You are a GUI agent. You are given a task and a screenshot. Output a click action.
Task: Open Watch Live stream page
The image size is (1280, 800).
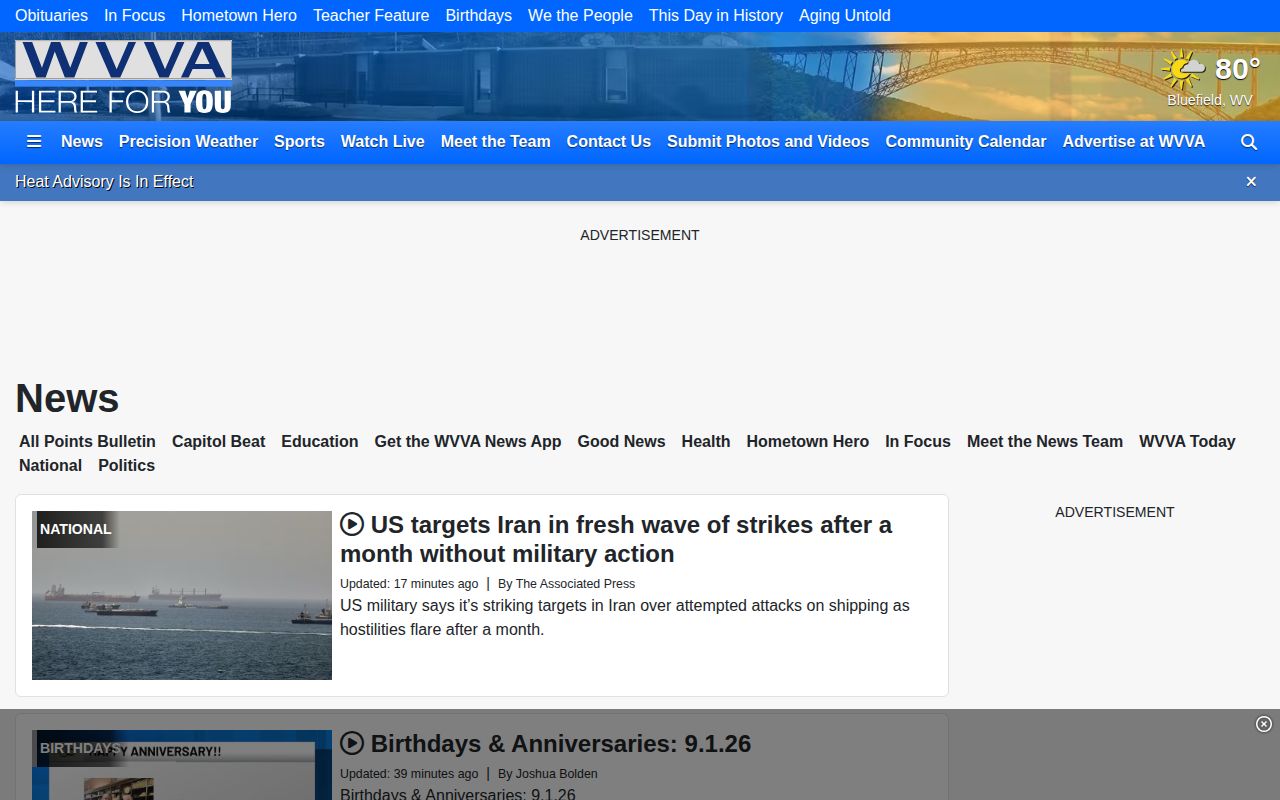pyautogui.click(x=383, y=142)
